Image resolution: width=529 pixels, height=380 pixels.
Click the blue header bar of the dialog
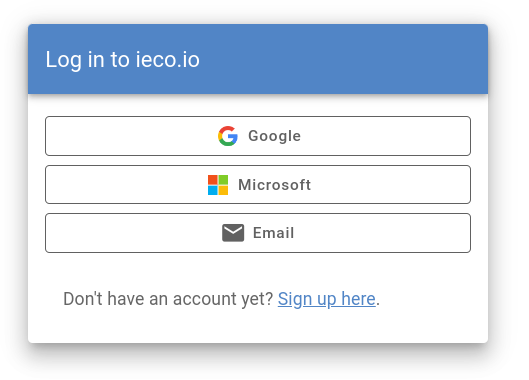pos(258,59)
